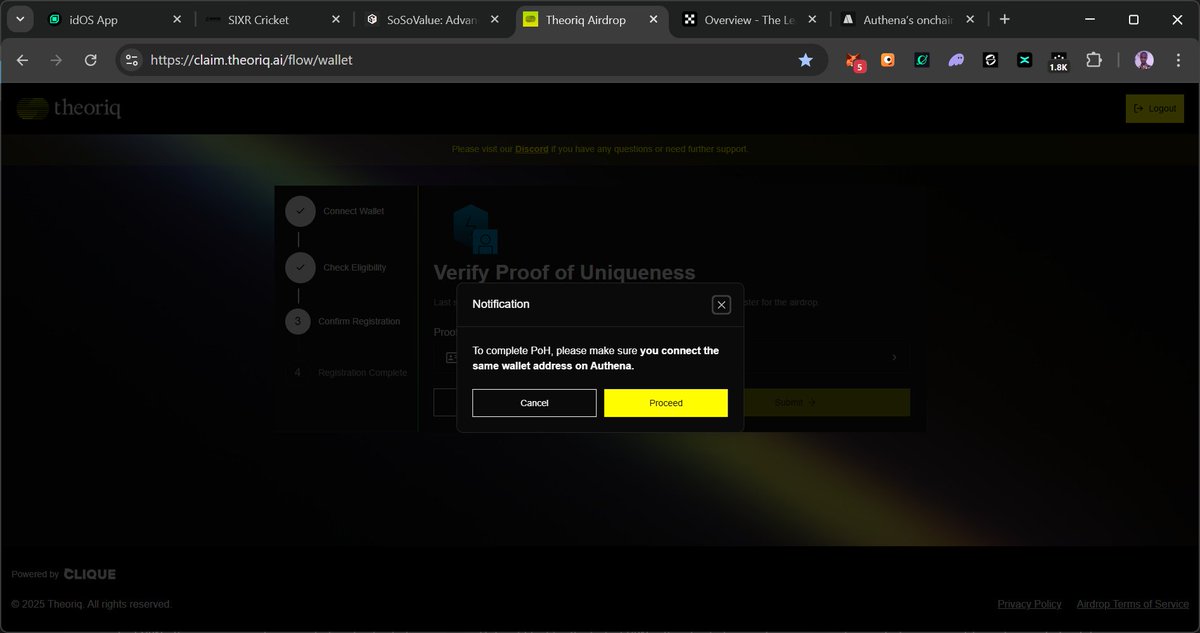Image resolution: width=1200 pixels, height=633 pixels.
Task: Open the orange one-eyed extension icon
Action: pos(887,60)
